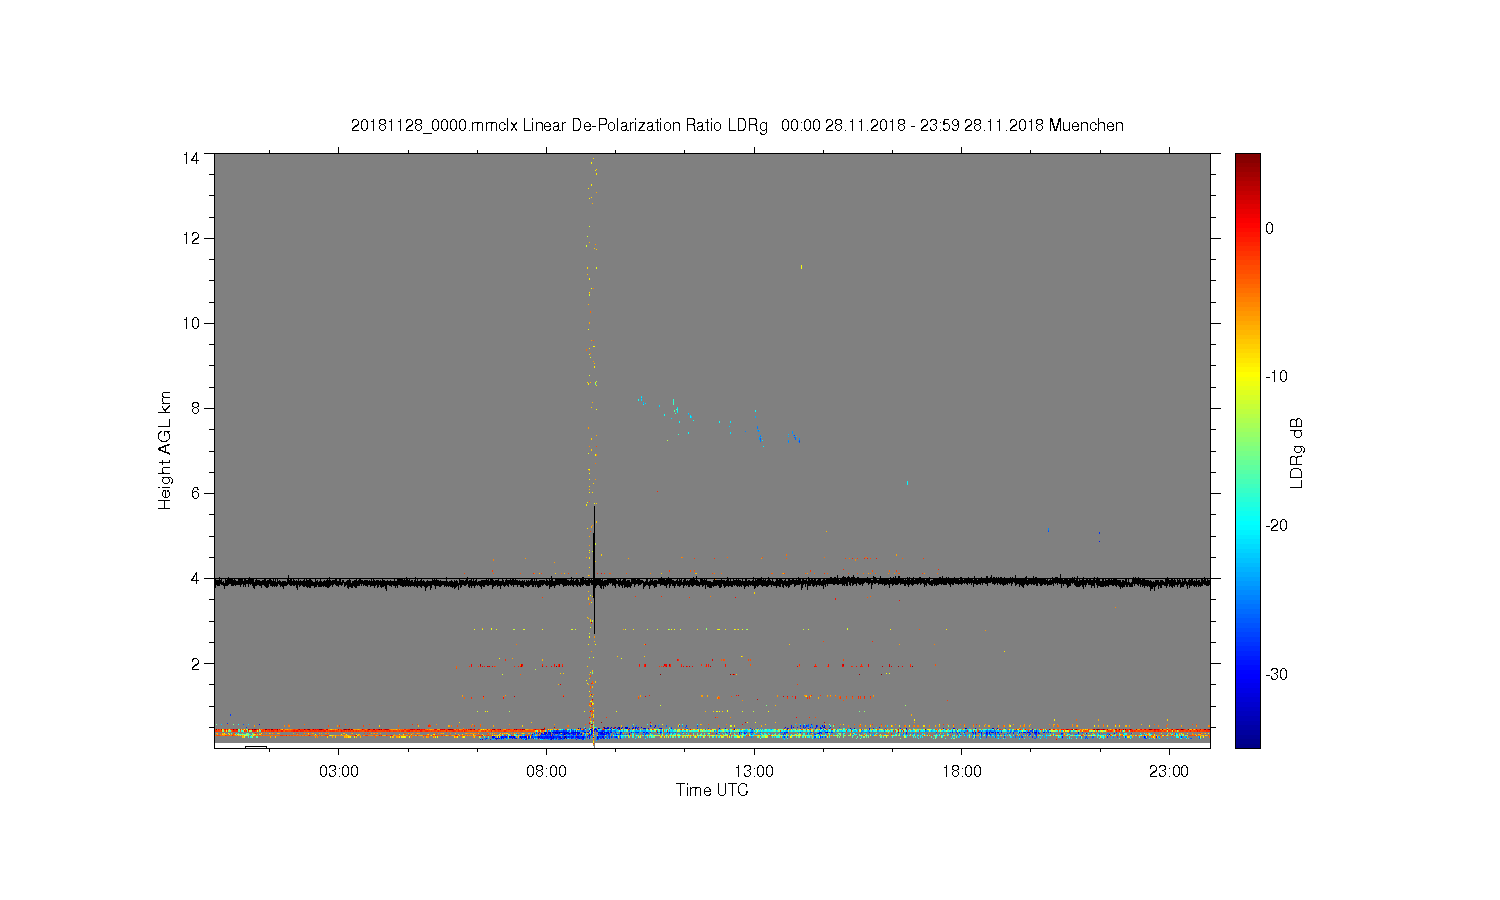
Task: Click the black vertical spike near 09:00
Action: click(x=594, y=570)
